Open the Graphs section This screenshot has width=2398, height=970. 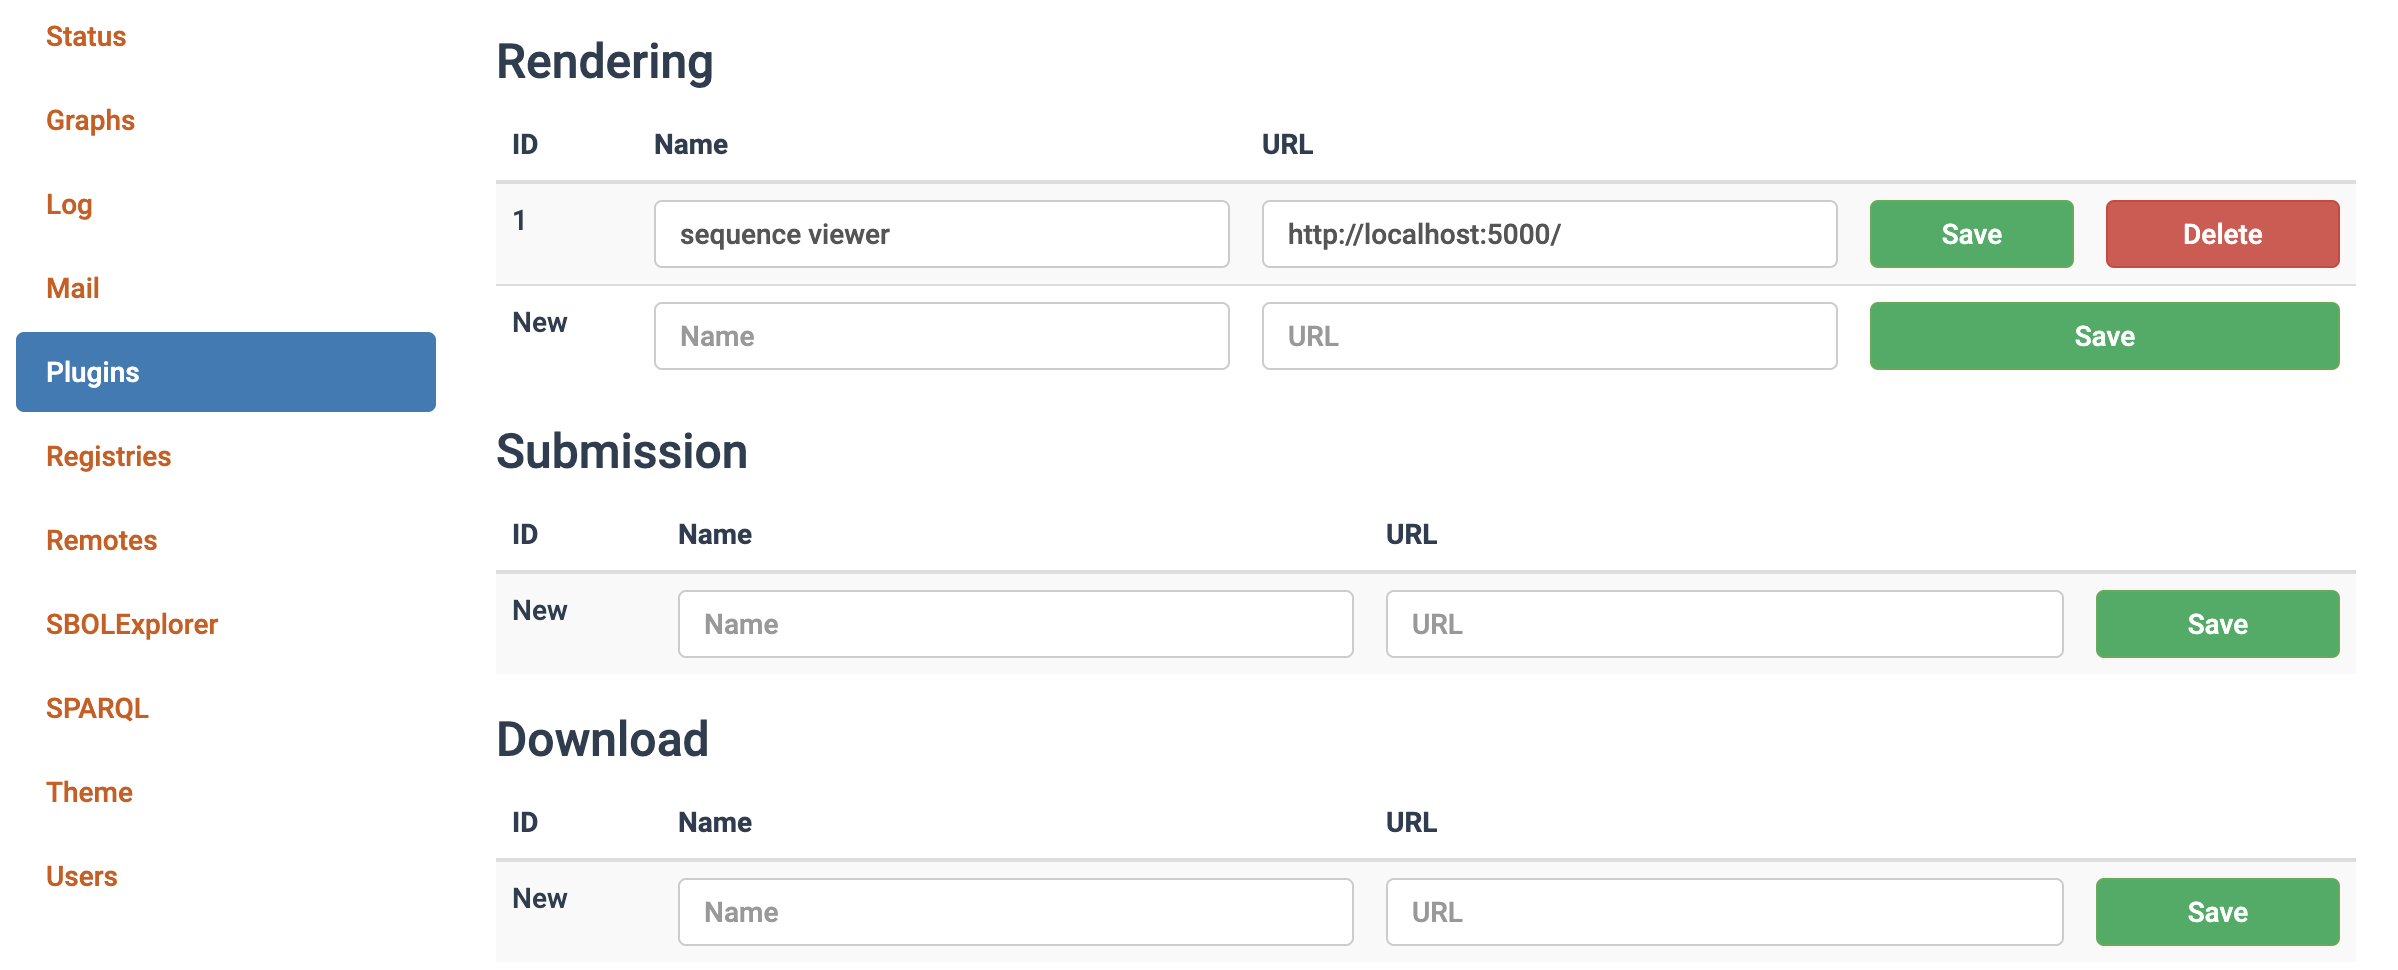90,120
